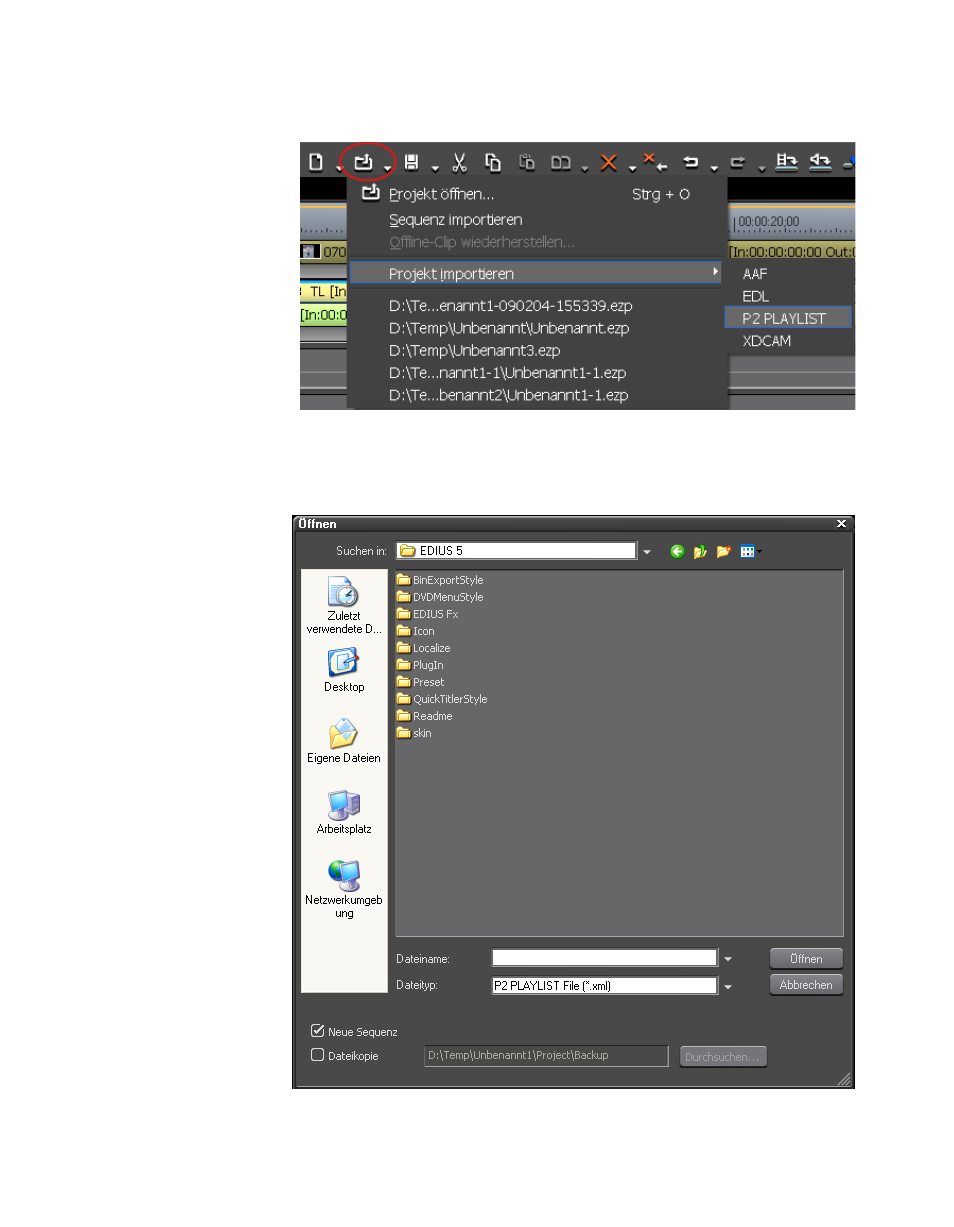
Task: Enable the Dateikopie checkbox
Action: [x=318, y=1055]
